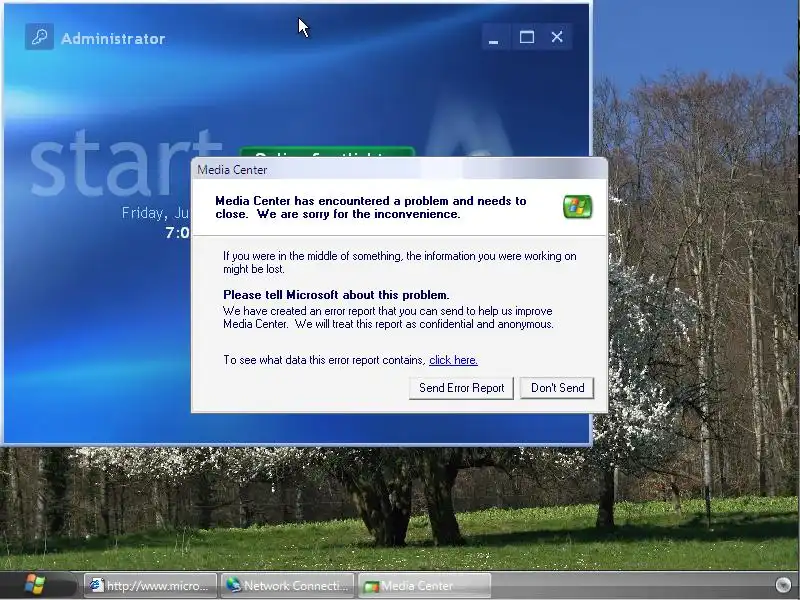Image resolution: width=800 pixels, height=600 pixels.
Task: Click the 'Please tell Microsoft about this problem.' heading
Action: click(x=336, y=295)
